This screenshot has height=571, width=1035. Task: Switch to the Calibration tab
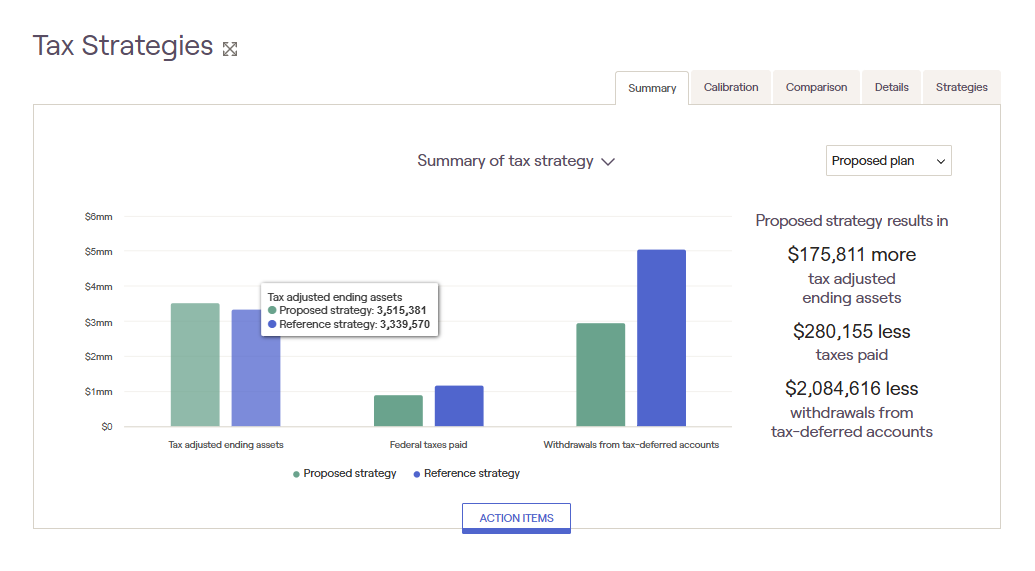pos(731,87)
